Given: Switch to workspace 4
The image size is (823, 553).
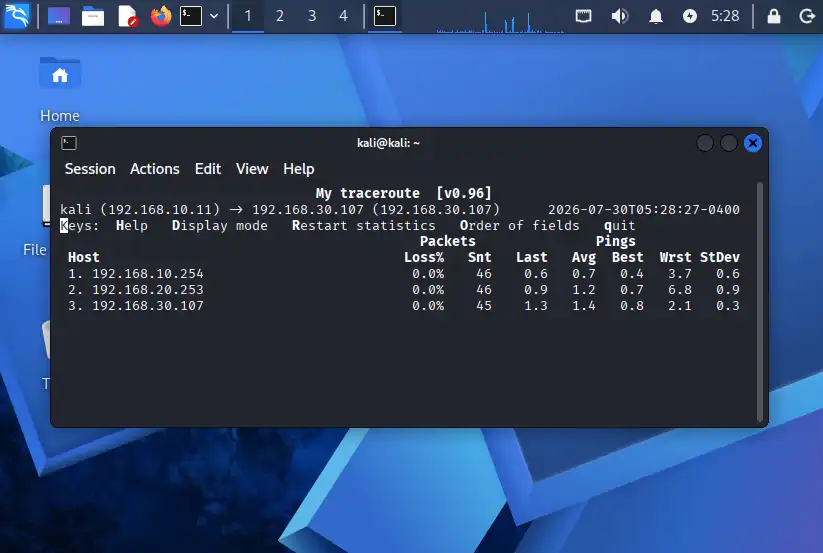Looking at the screenshot, I should 343,16.
